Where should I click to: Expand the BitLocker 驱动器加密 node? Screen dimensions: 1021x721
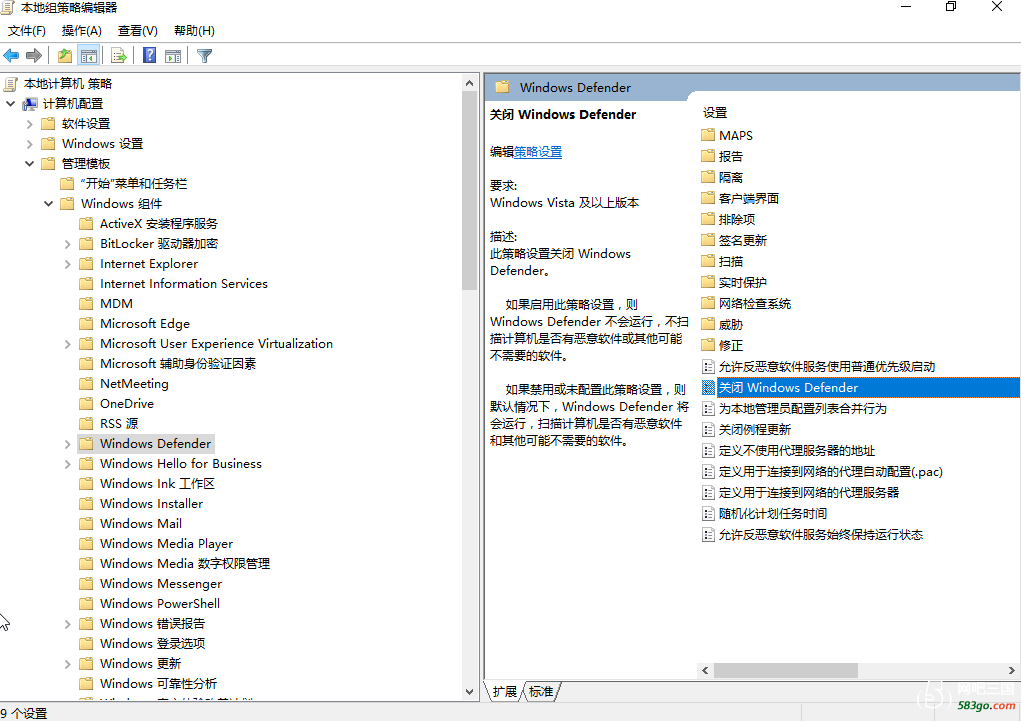tap(67, 244)
